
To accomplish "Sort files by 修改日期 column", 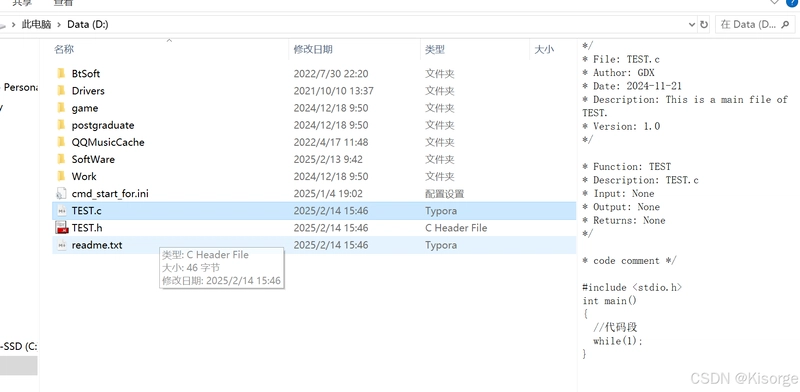I will pos(313,50).
